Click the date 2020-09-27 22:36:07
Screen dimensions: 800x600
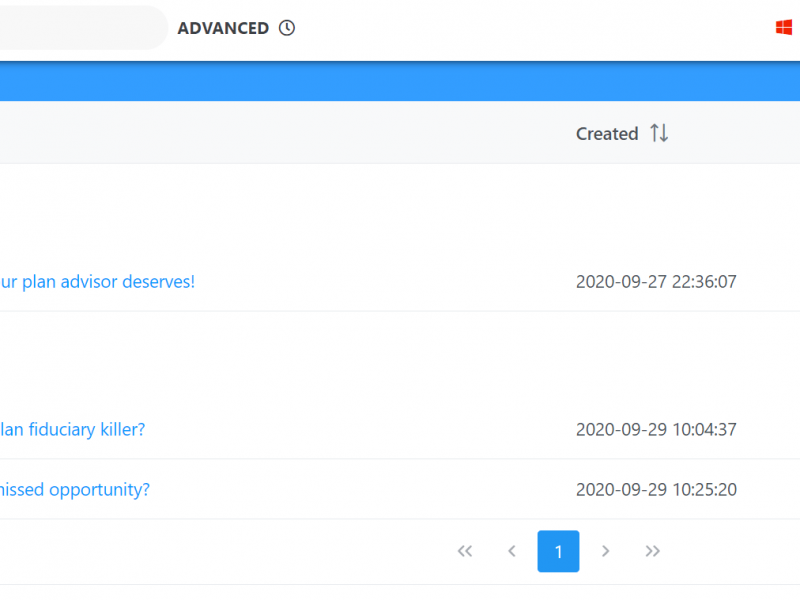click(x=656, y=282)
